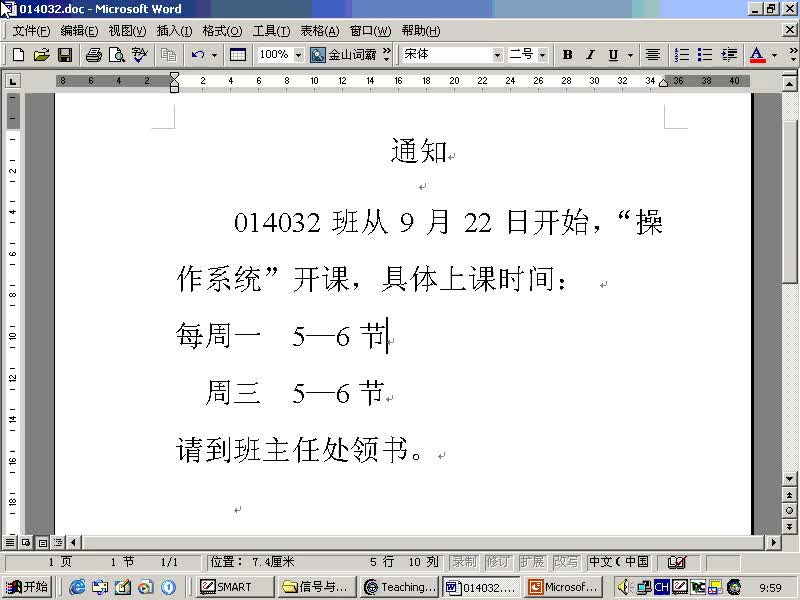Open the 编辑 menu
The height and width of the screenshot is (600, 800).
click(x=79, y=31)
